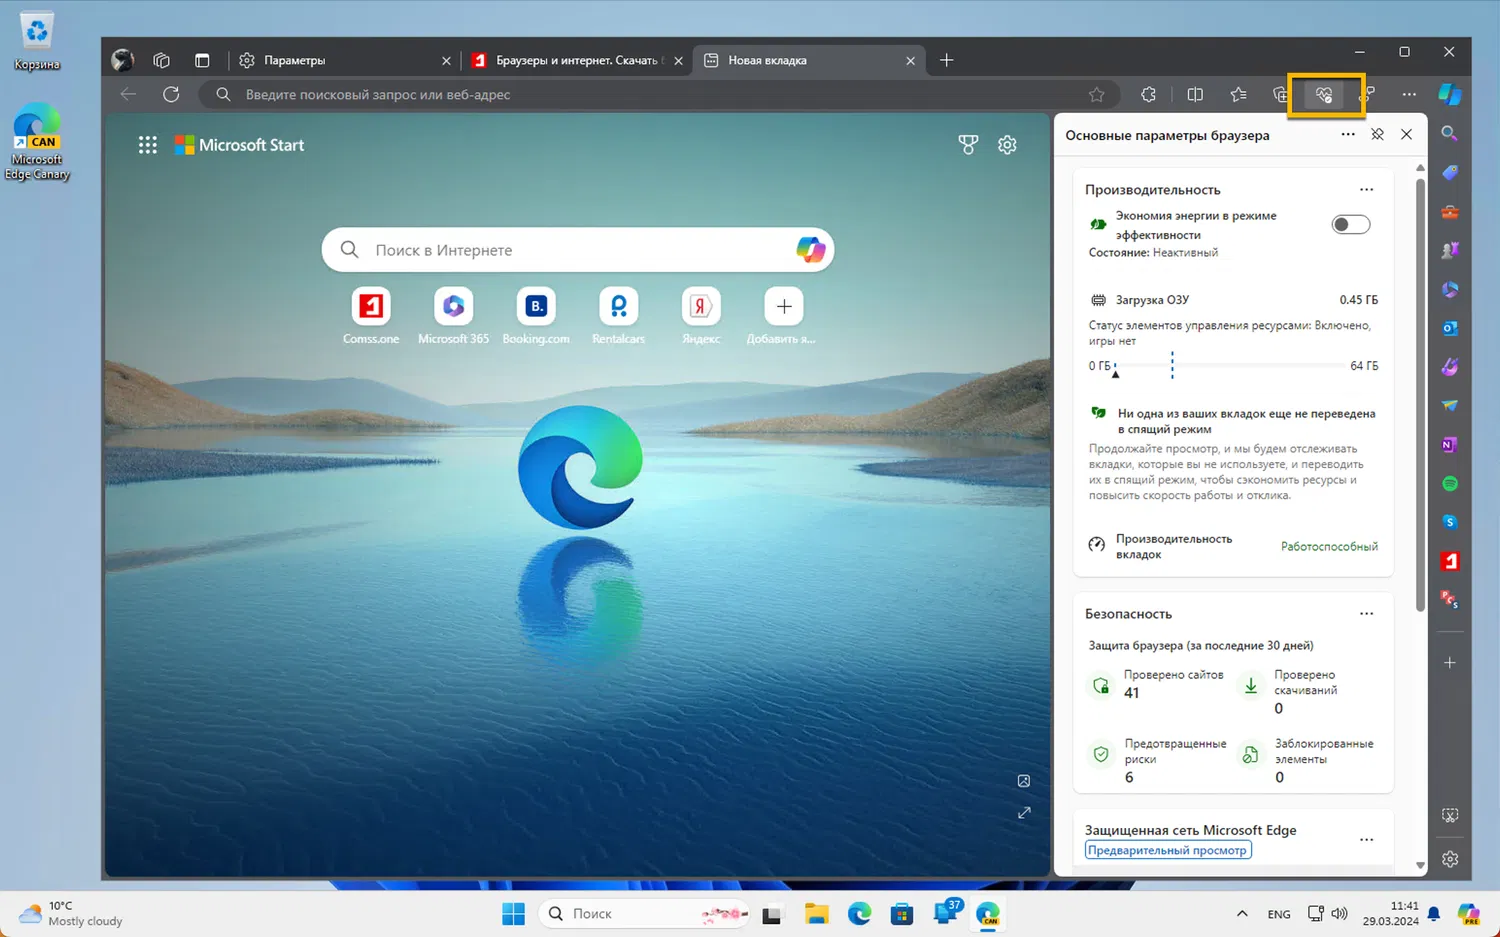Close the Новая вкладка tab

(x=910, y=61)
